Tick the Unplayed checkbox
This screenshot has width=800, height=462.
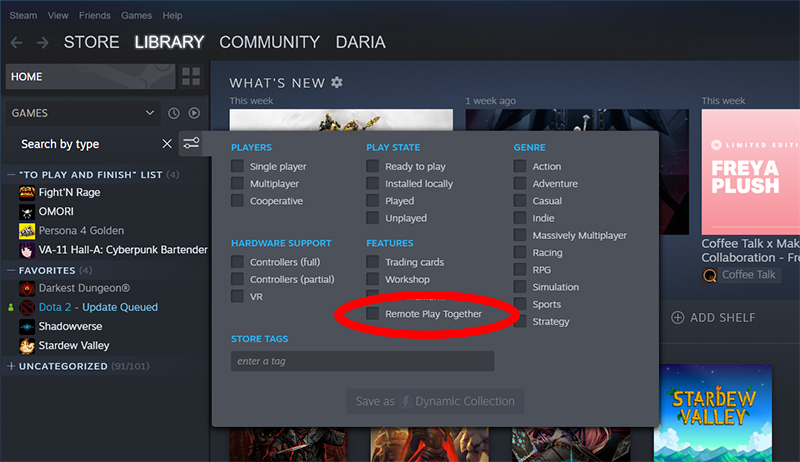click(372, 218)
